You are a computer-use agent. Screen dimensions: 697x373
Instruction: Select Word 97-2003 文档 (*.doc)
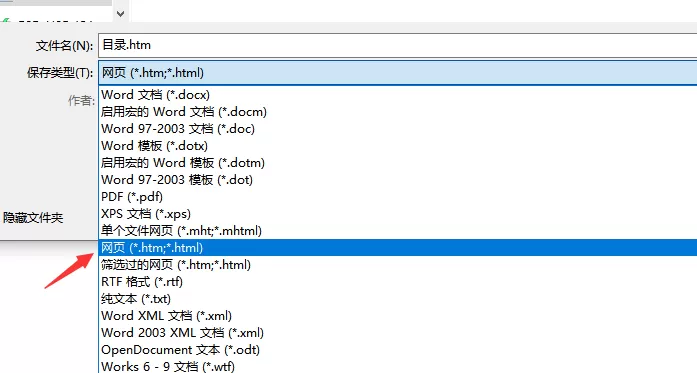pos(397,128)
